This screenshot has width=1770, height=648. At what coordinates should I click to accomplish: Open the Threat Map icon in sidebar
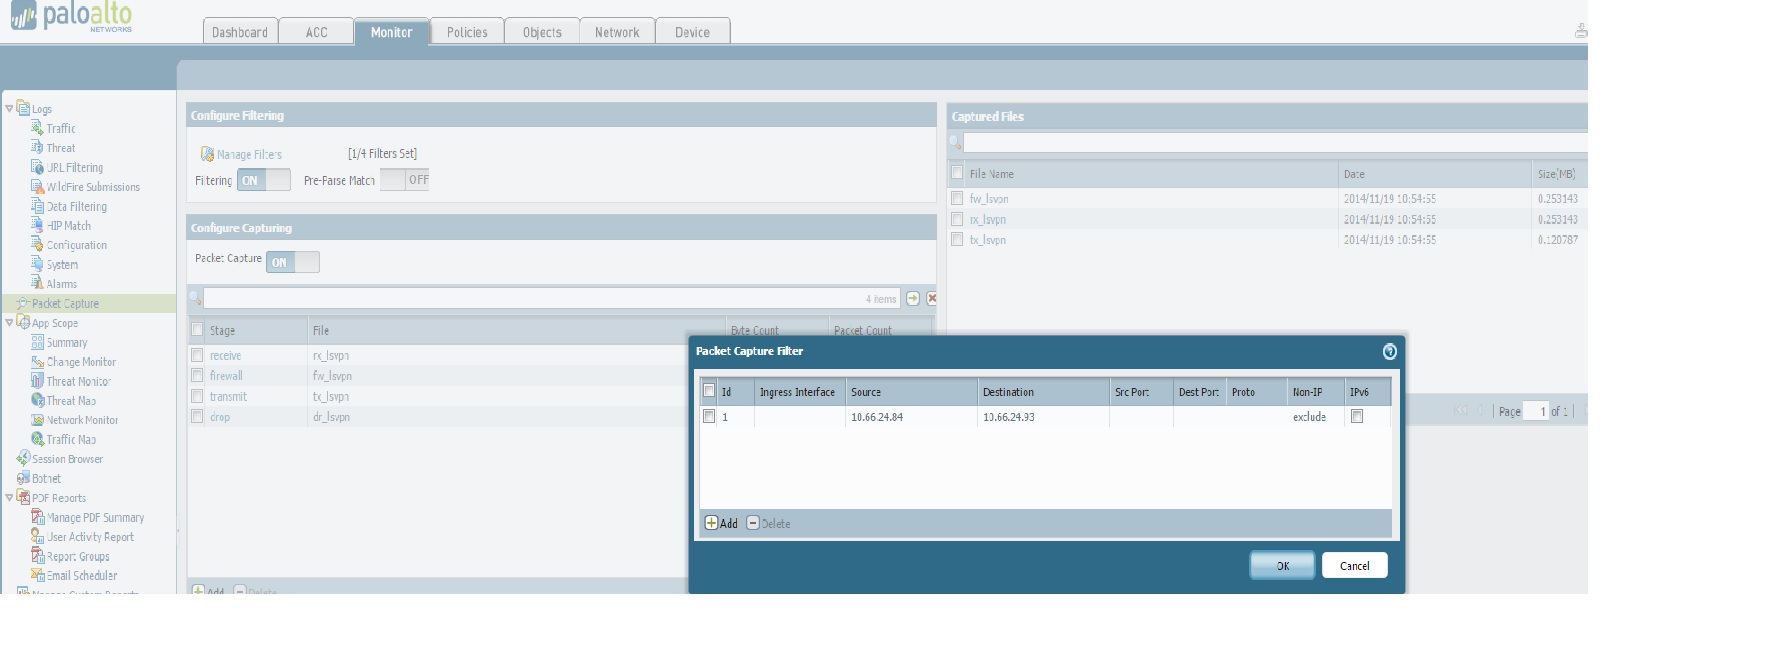point(38,401)
